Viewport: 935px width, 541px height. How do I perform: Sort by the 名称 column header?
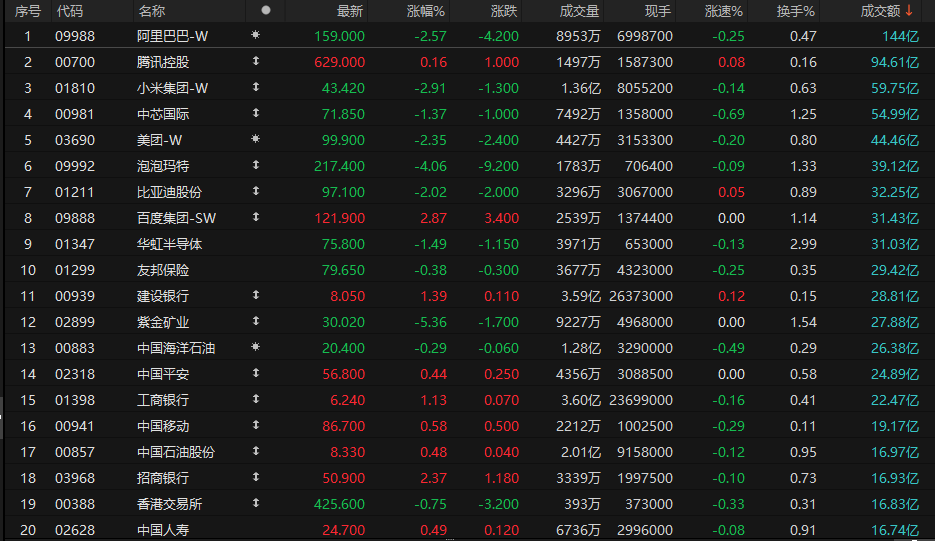(151, 11)
